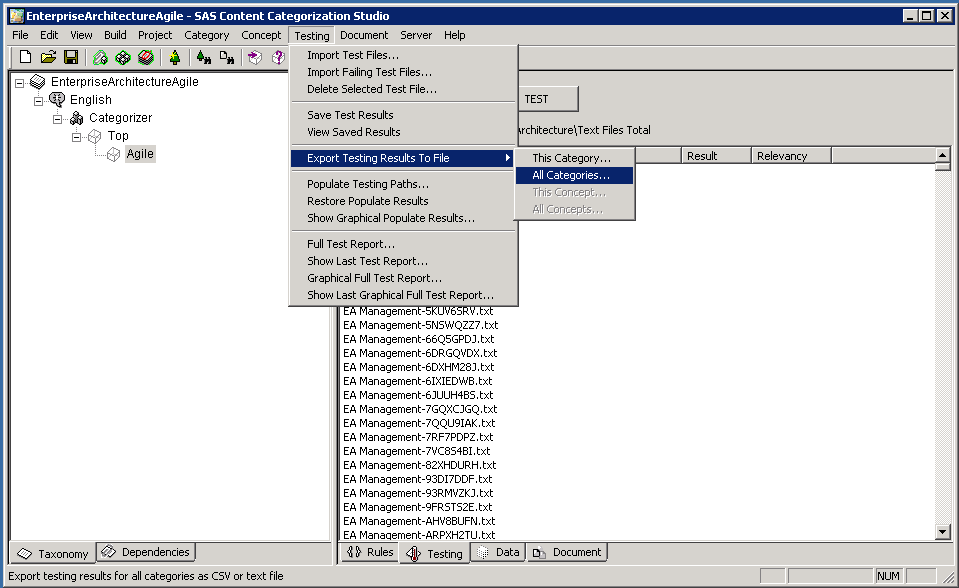Select Show Graphical Populate Results…
This screenshot has height=588, width=959.
tap(403, 218)
